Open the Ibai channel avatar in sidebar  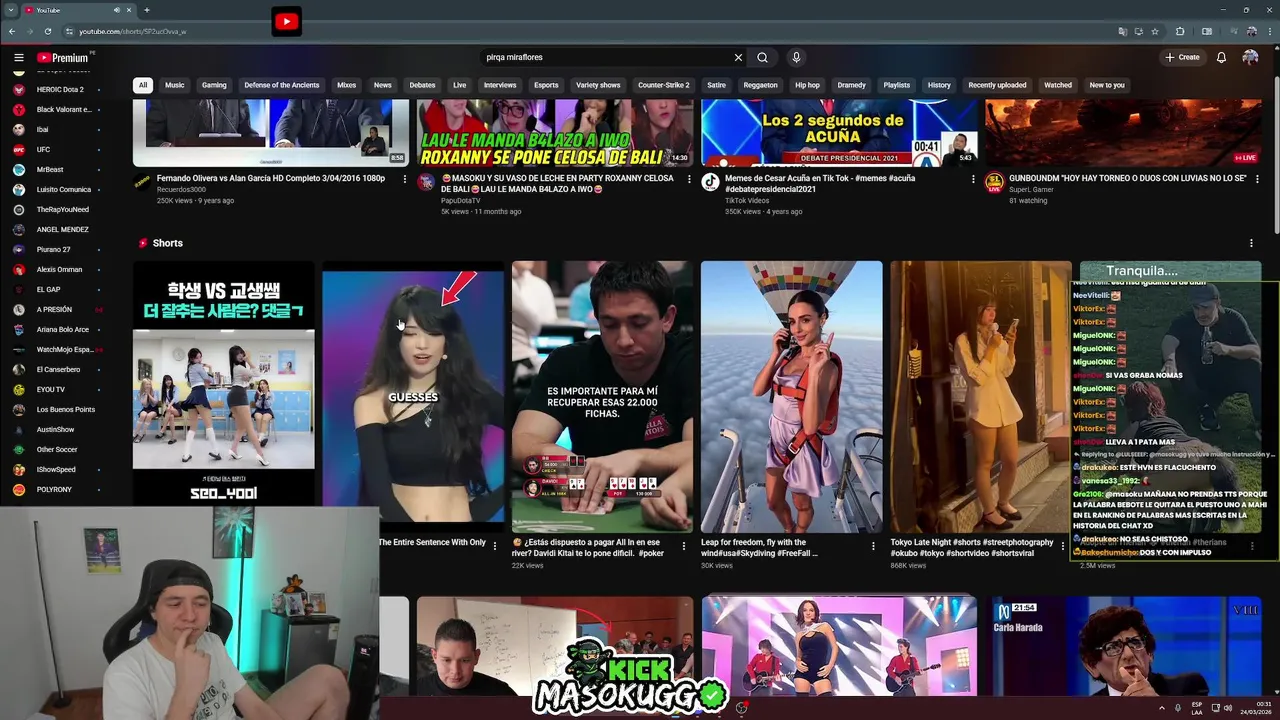(x=19, y=129)
